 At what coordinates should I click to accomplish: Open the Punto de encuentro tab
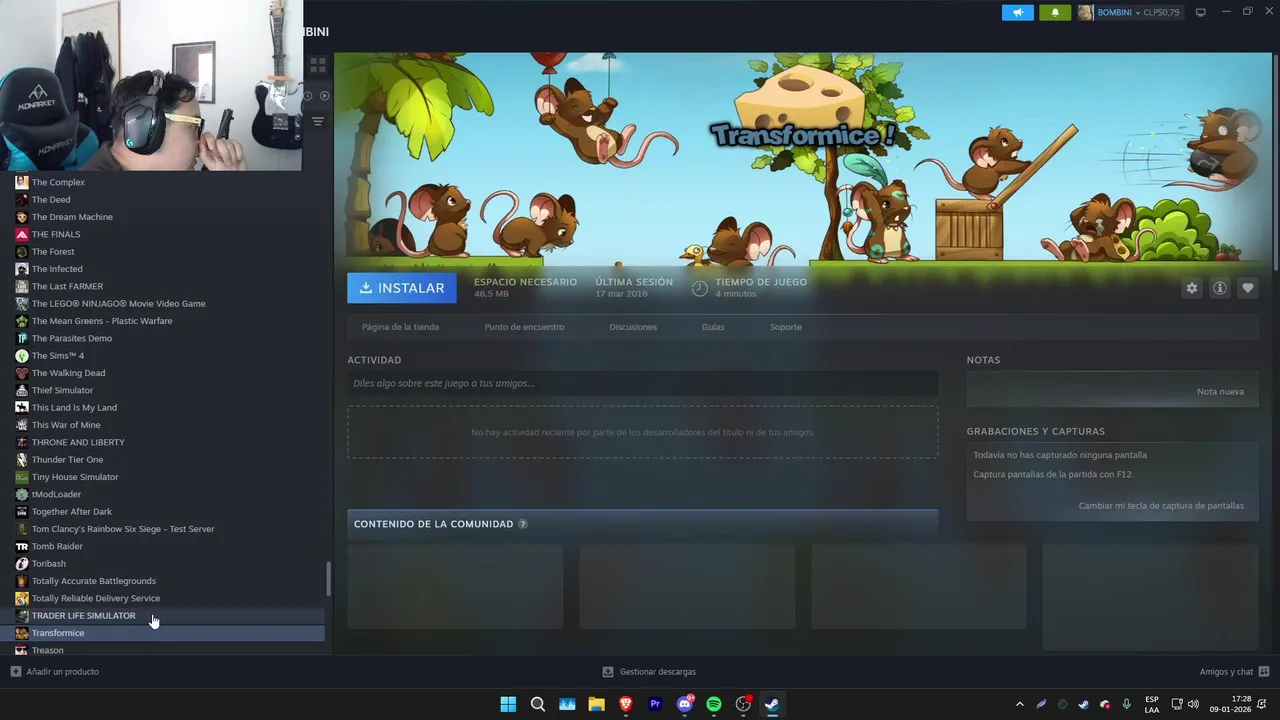tap(524, 327)
